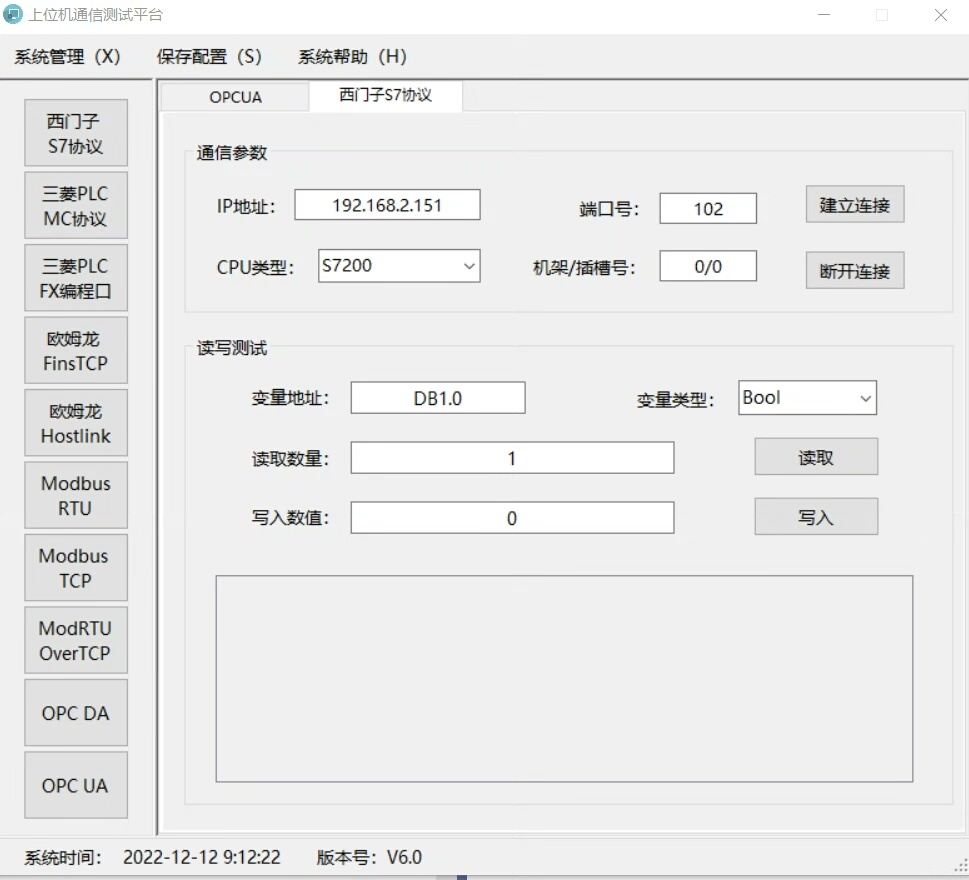Select the 西门子S7协议 tab

tap(385, 96)
